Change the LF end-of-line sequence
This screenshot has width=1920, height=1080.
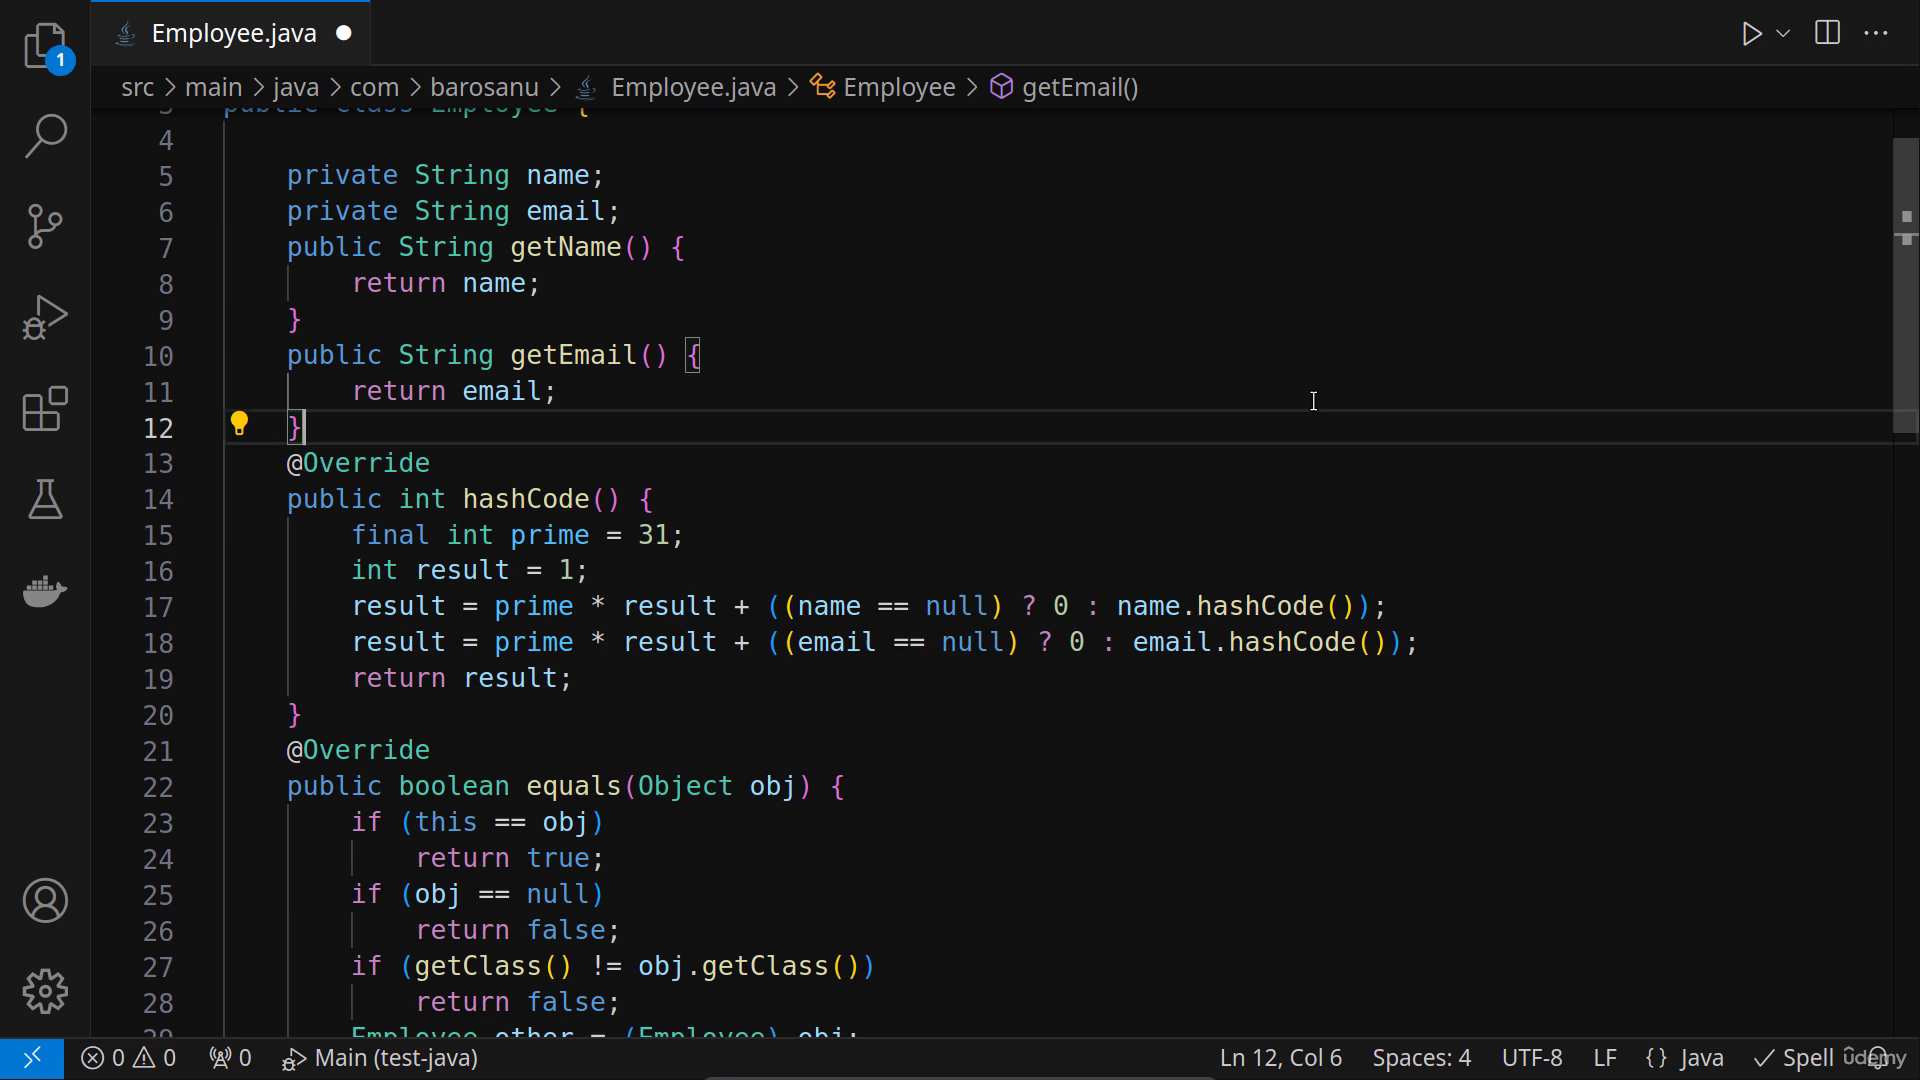1604,1058
